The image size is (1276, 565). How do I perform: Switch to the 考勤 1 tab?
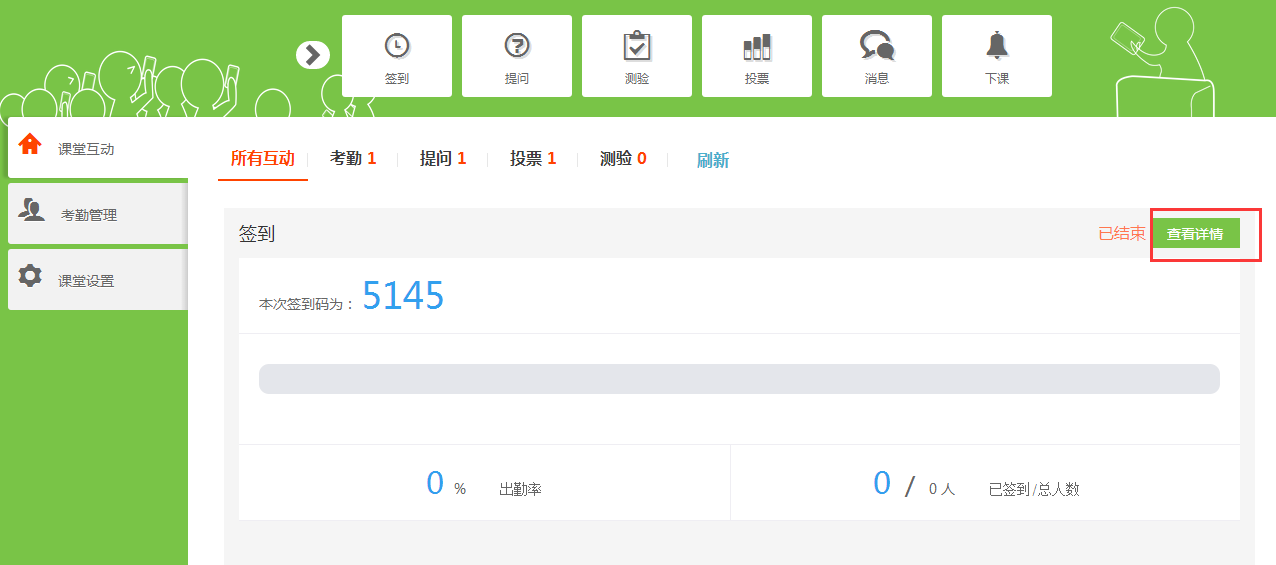point(353,158)
